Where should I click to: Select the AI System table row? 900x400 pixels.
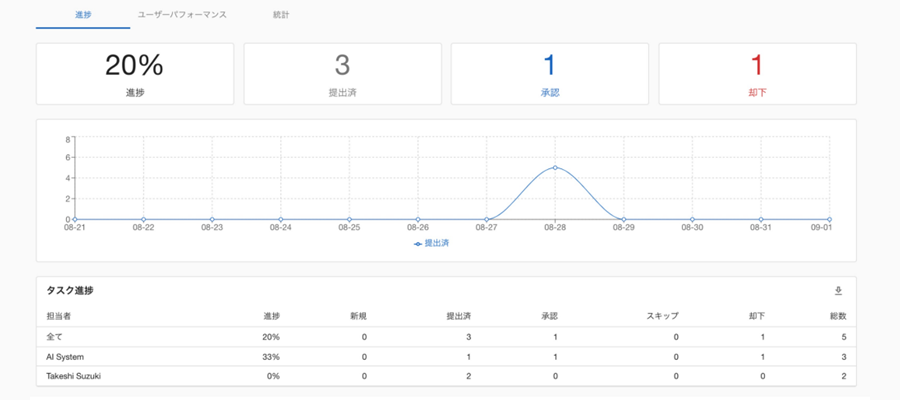446,356
